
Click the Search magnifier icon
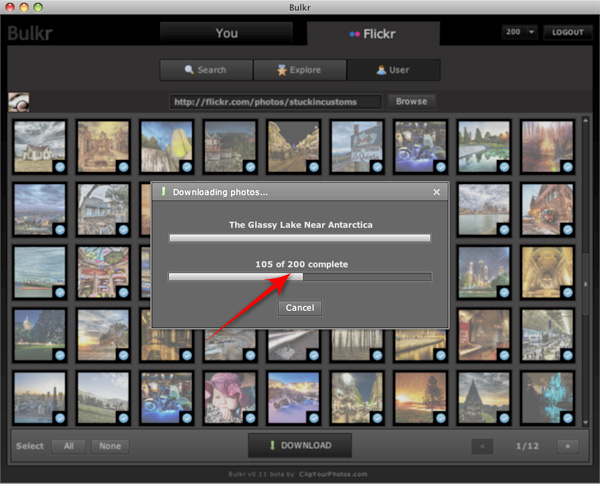pyautogui.click(x=189, y=70)
